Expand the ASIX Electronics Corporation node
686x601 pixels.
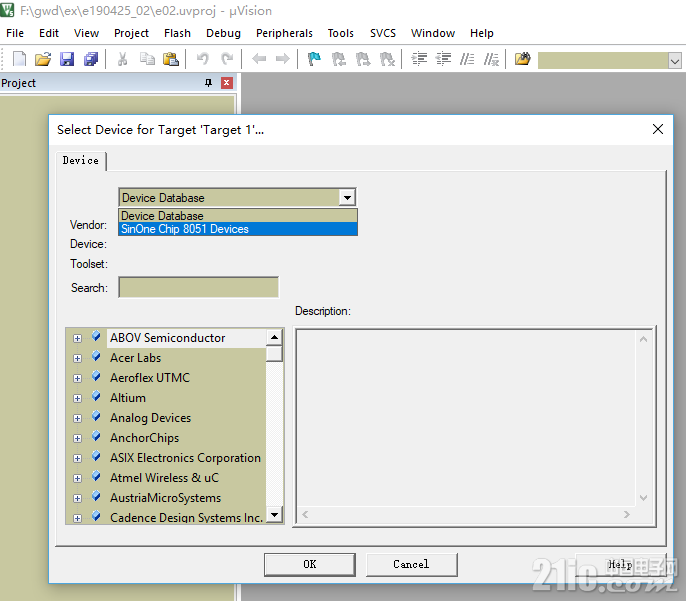pyautogui.click(x=77, y=458)
